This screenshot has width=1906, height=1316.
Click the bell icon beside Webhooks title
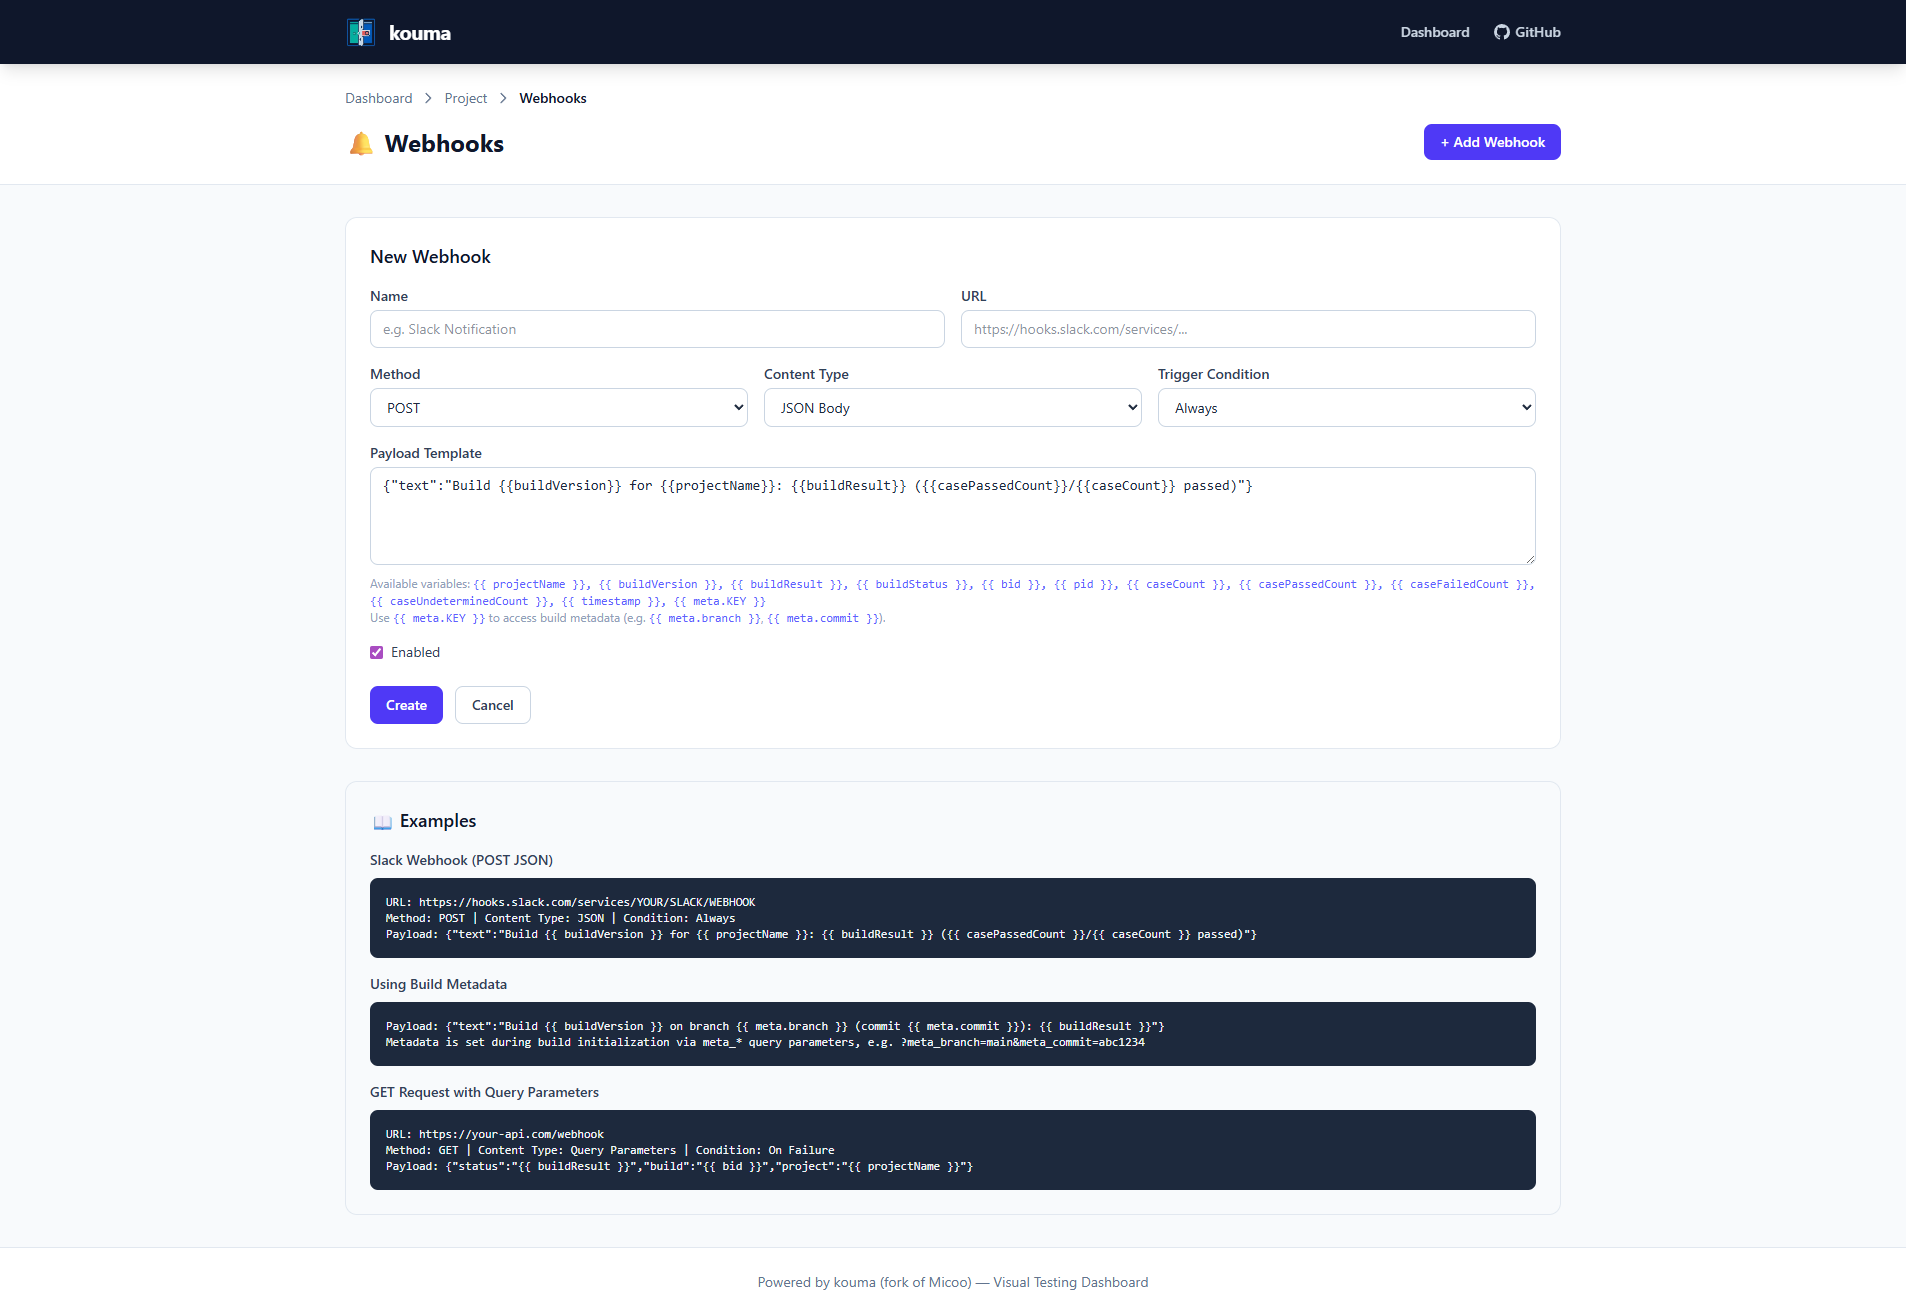tap(361, 144)
